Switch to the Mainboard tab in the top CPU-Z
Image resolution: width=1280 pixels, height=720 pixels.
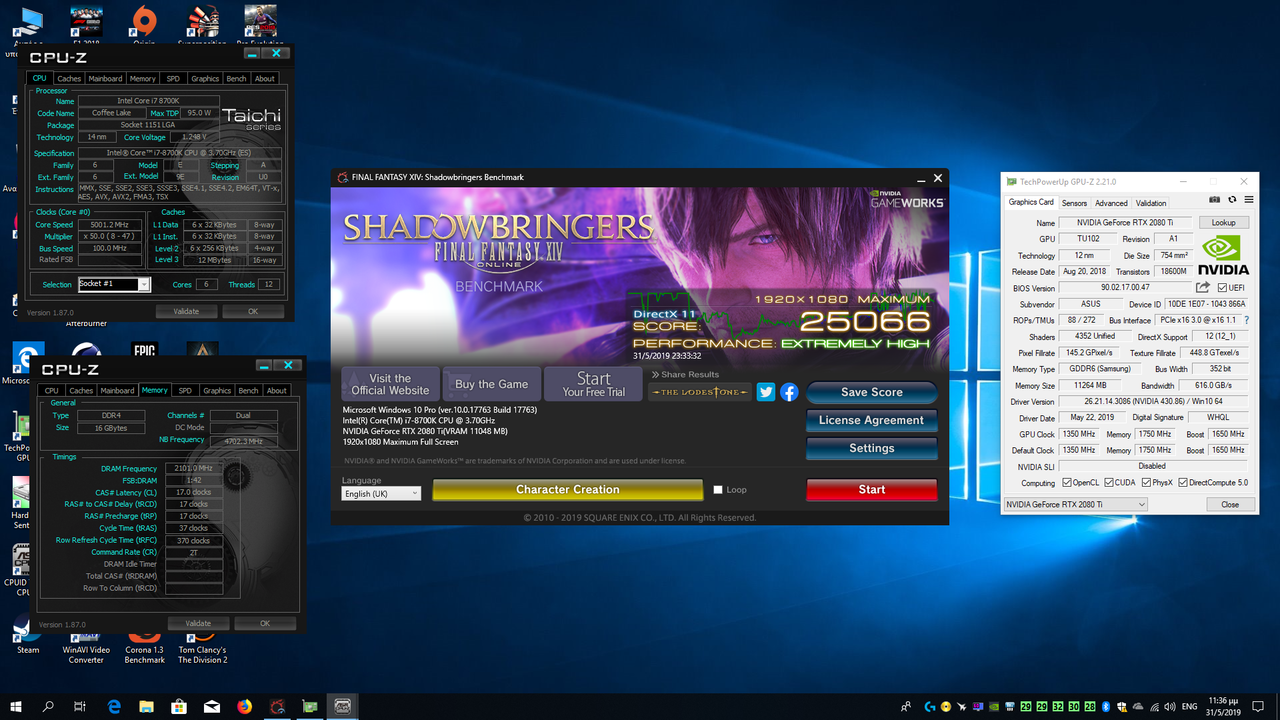[105, 78]
